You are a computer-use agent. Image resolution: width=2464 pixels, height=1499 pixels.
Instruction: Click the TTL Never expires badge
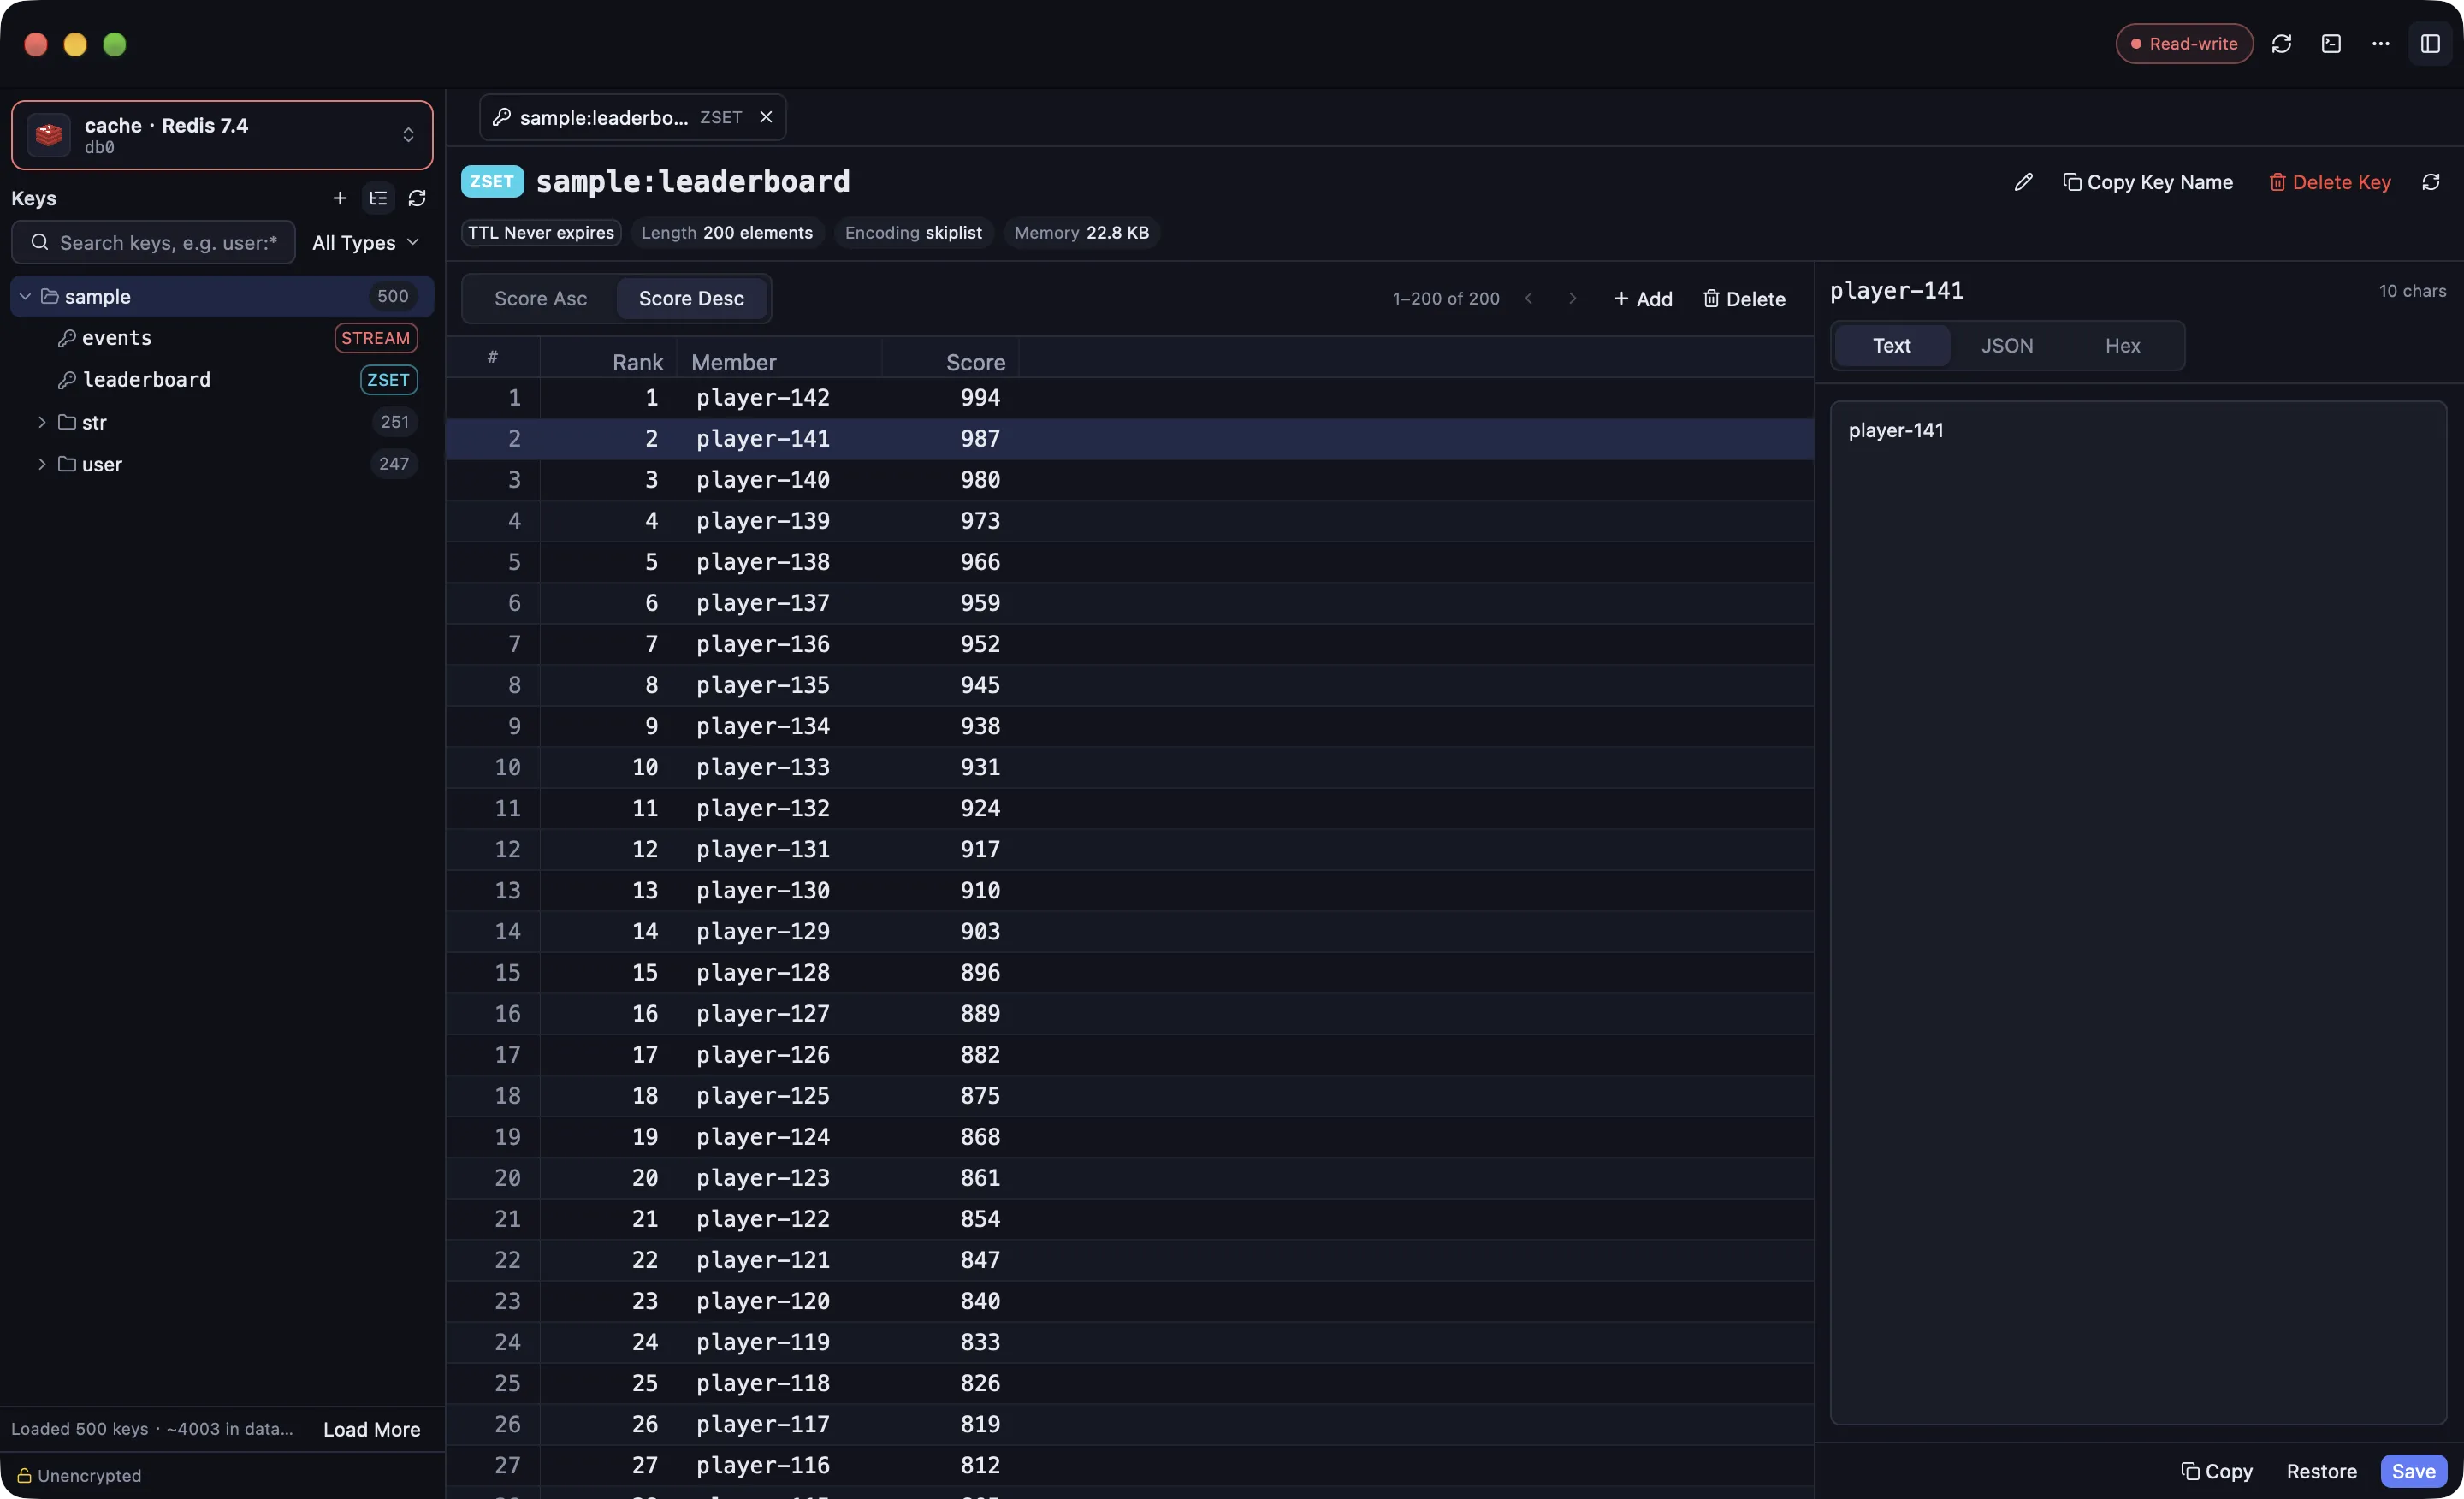[x=541, y=233]
